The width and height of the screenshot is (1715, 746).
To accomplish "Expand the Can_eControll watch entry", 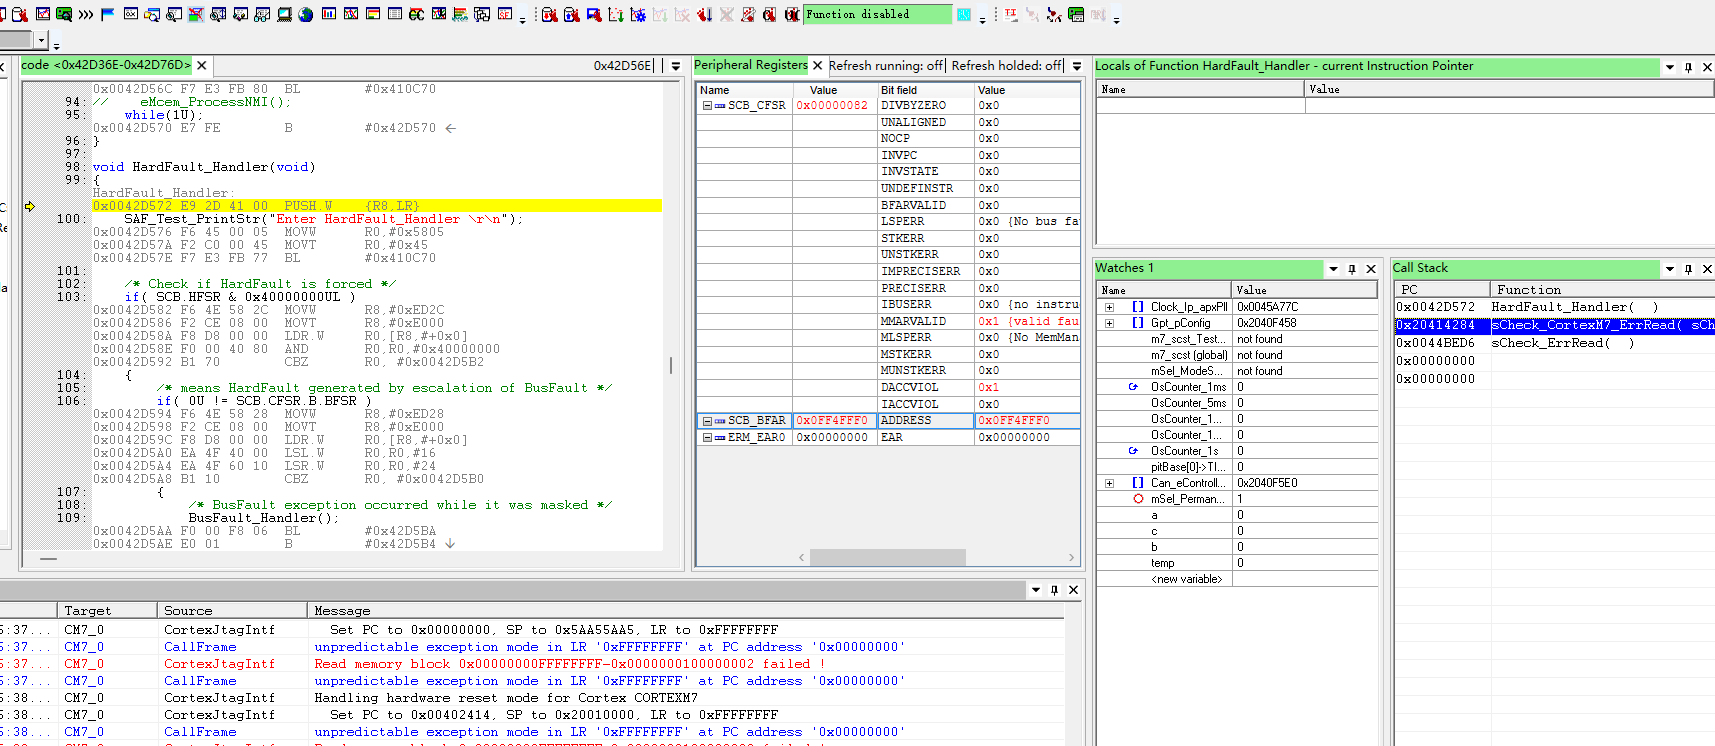I will point(1109,483).
